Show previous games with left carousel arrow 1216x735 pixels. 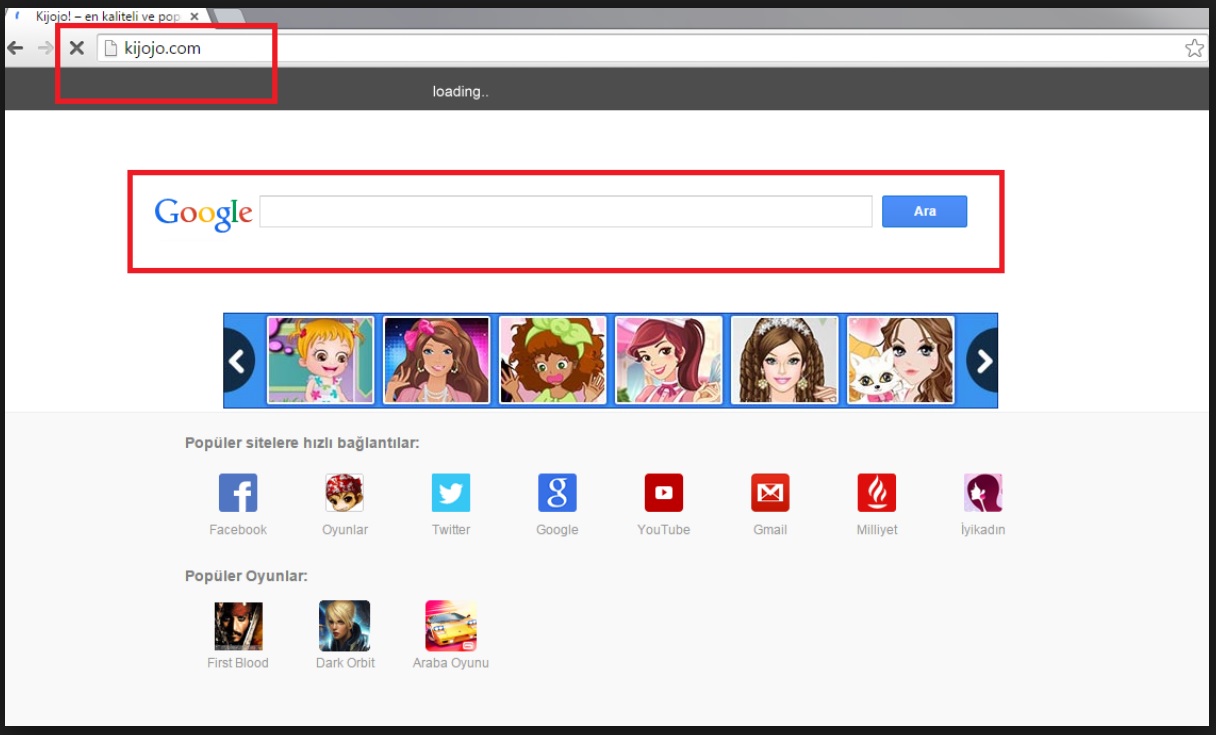tap(238, 360)
